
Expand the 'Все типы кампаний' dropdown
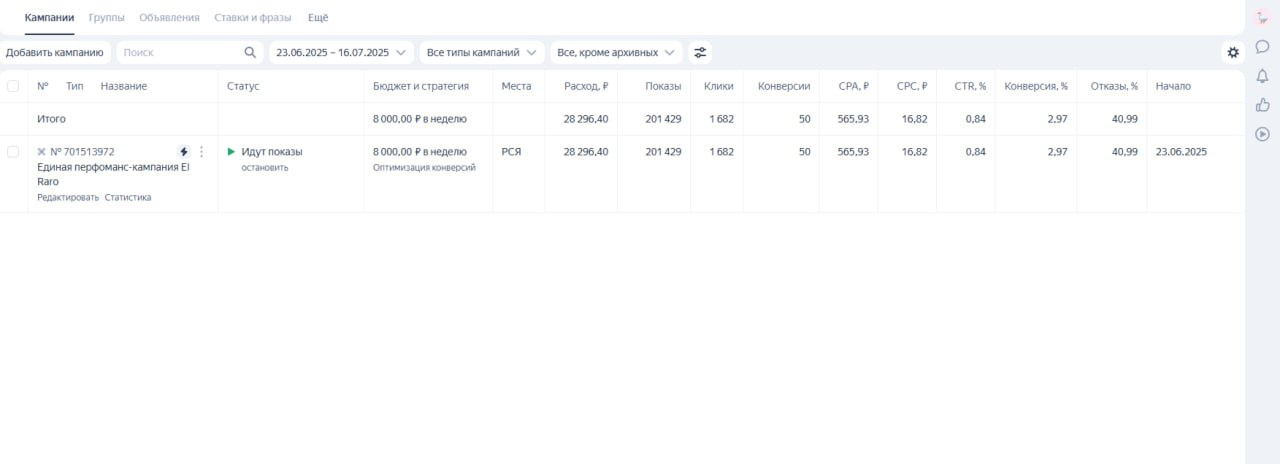[x=482, y=52]
